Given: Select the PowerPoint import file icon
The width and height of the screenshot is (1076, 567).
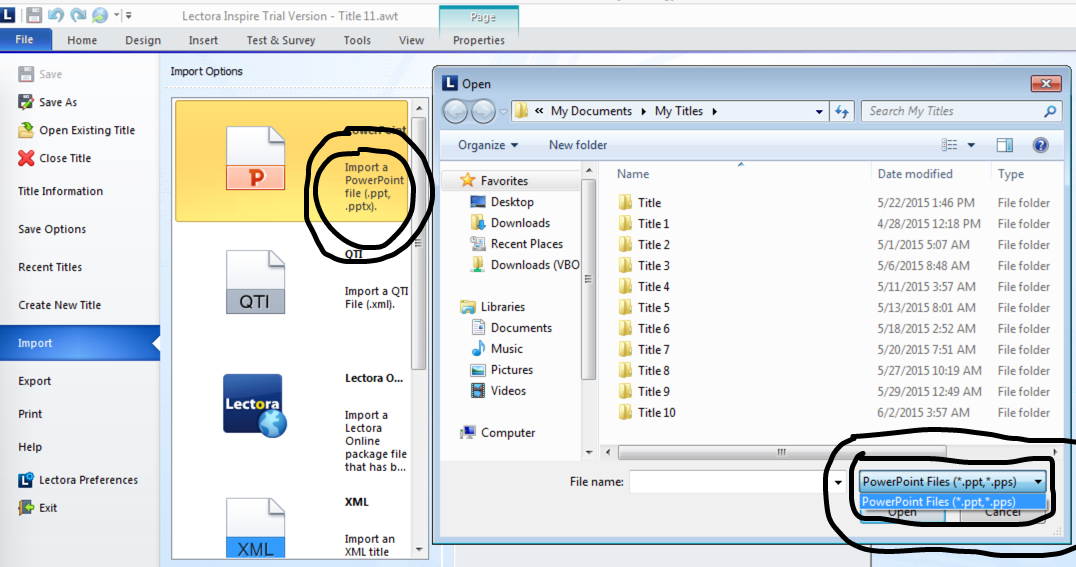Looking at the screenshot, I should click(x=255, y=158).
